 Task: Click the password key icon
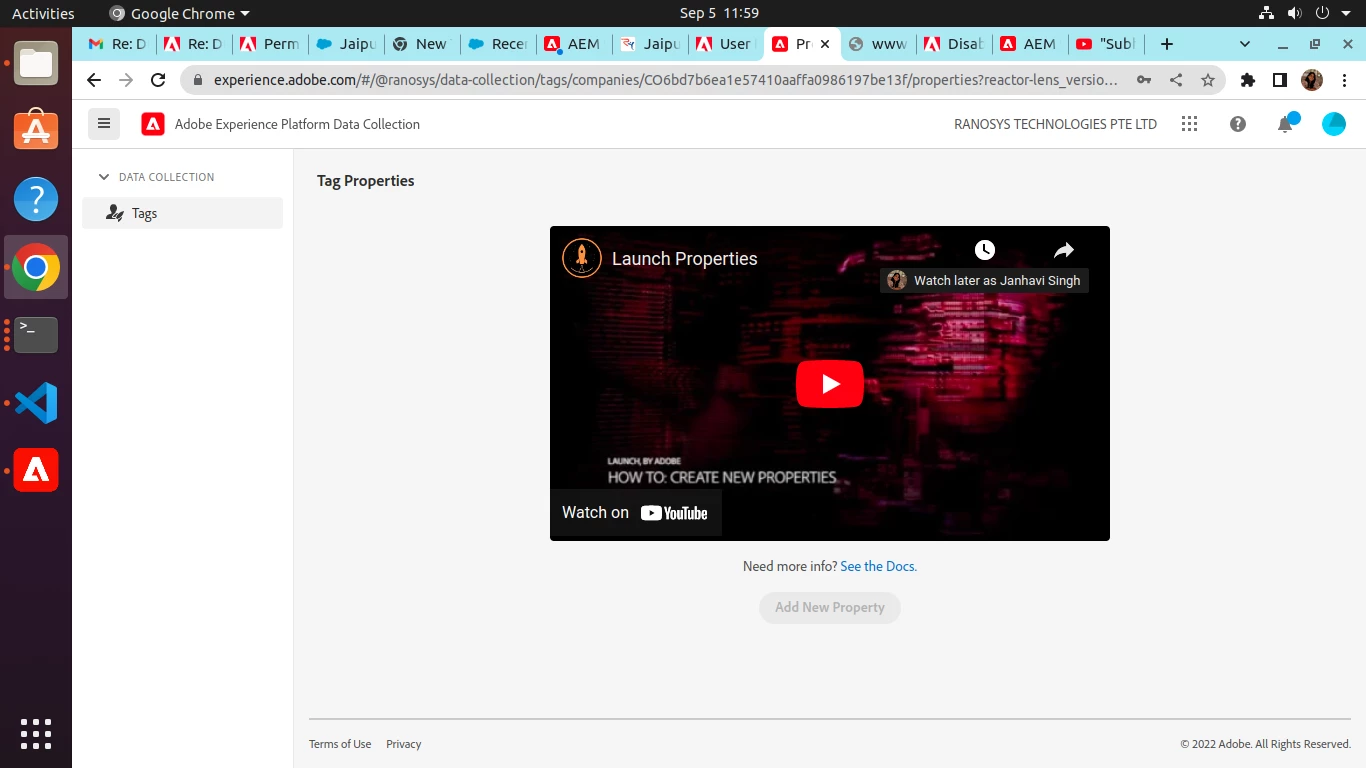click(x=1144, y=80)
